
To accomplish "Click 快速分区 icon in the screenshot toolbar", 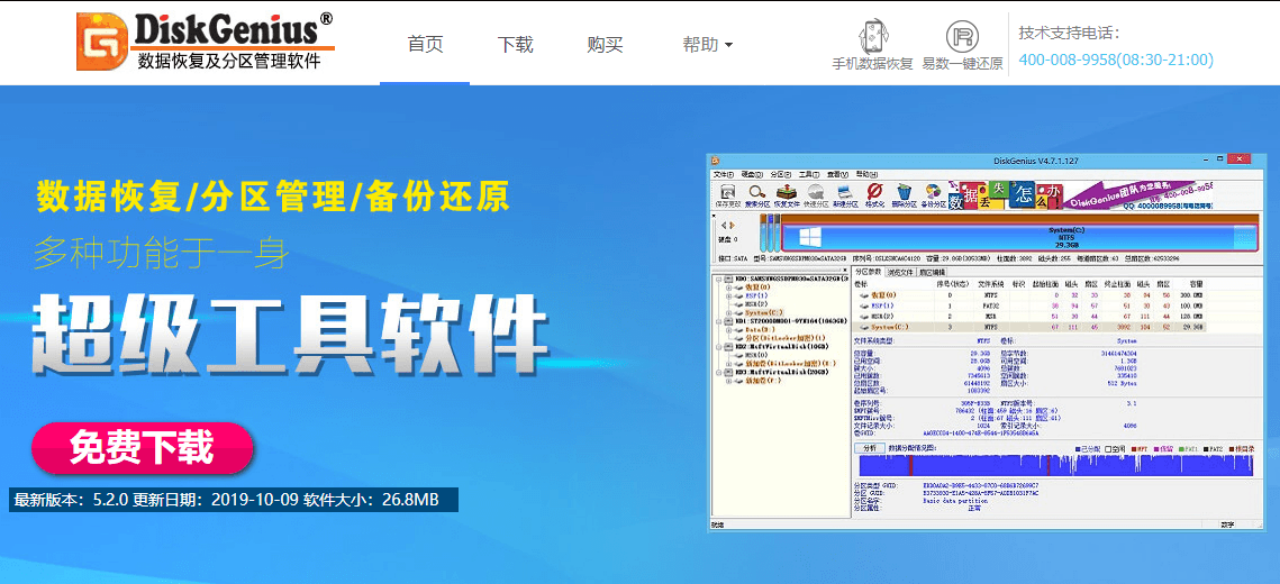I will pyautogui.click(x=816, y=195).
